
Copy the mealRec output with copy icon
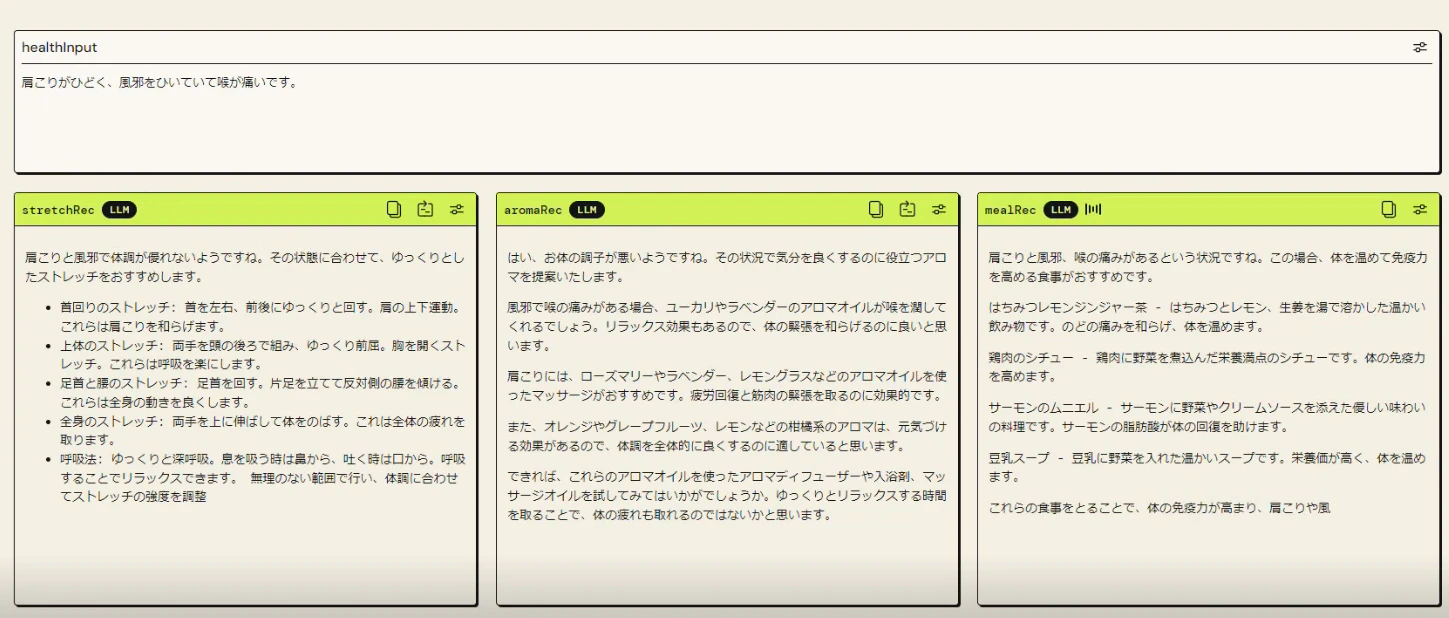tap(1389, 209)
